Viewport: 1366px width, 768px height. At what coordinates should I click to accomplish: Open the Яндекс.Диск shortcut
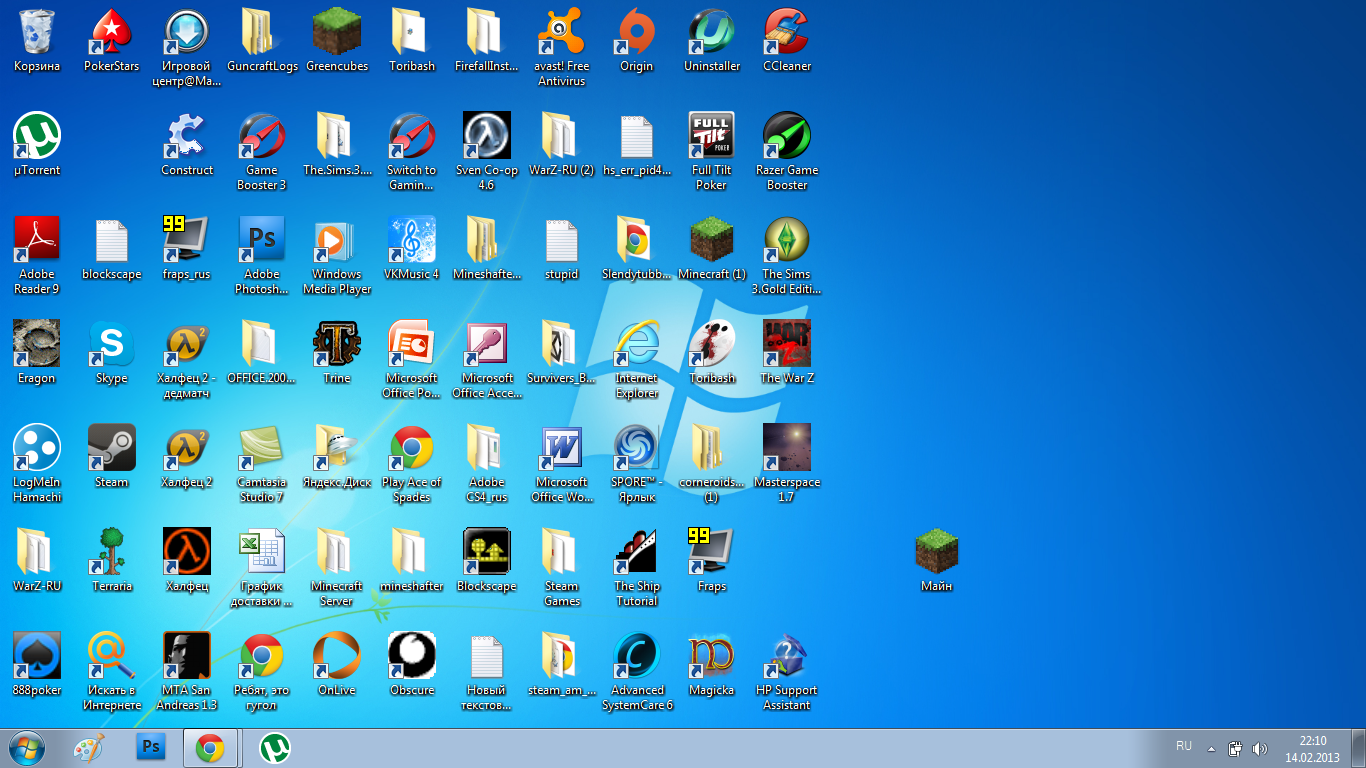pyautogui.click(x=337, y=448)
